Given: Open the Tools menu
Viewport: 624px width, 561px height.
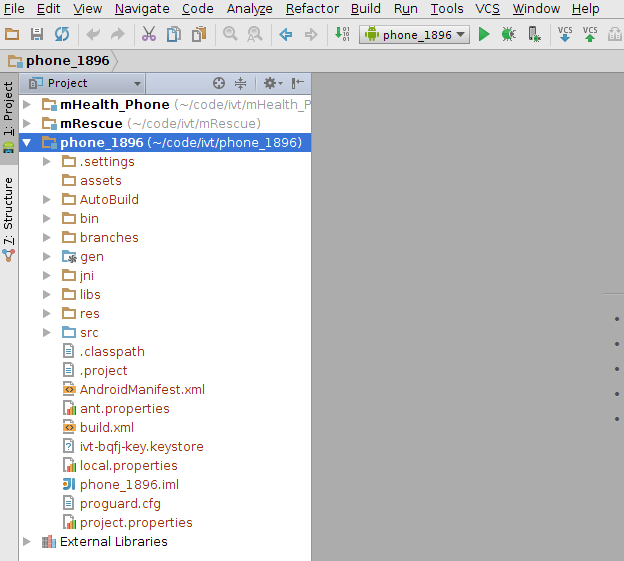Looking at the screenshot, I should (x=447, y=8).
